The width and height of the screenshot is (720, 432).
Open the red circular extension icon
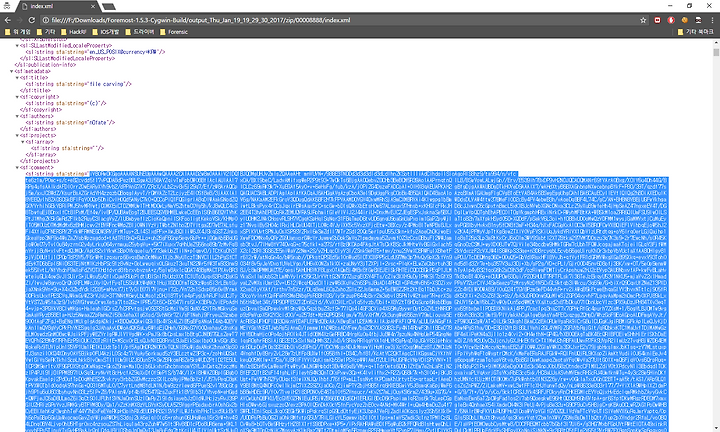671,20
